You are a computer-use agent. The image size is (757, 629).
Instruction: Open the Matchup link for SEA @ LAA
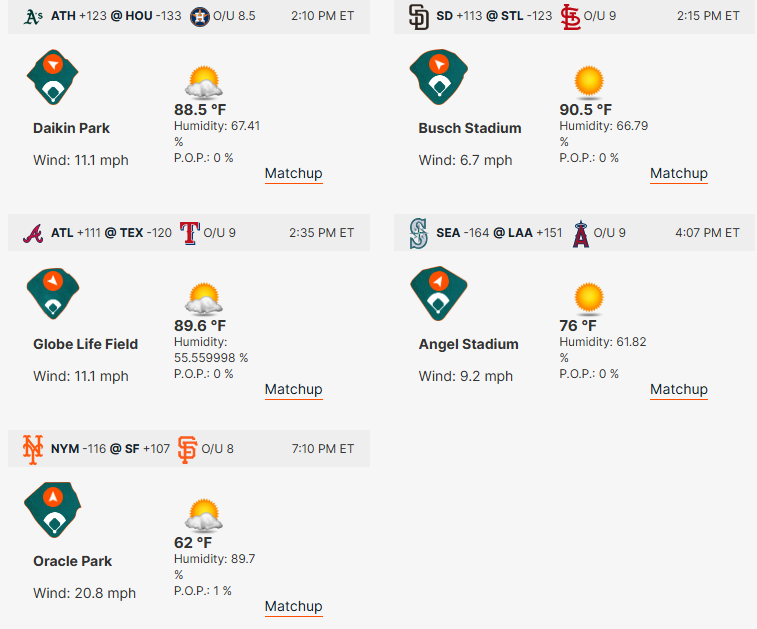click(678, 389)
